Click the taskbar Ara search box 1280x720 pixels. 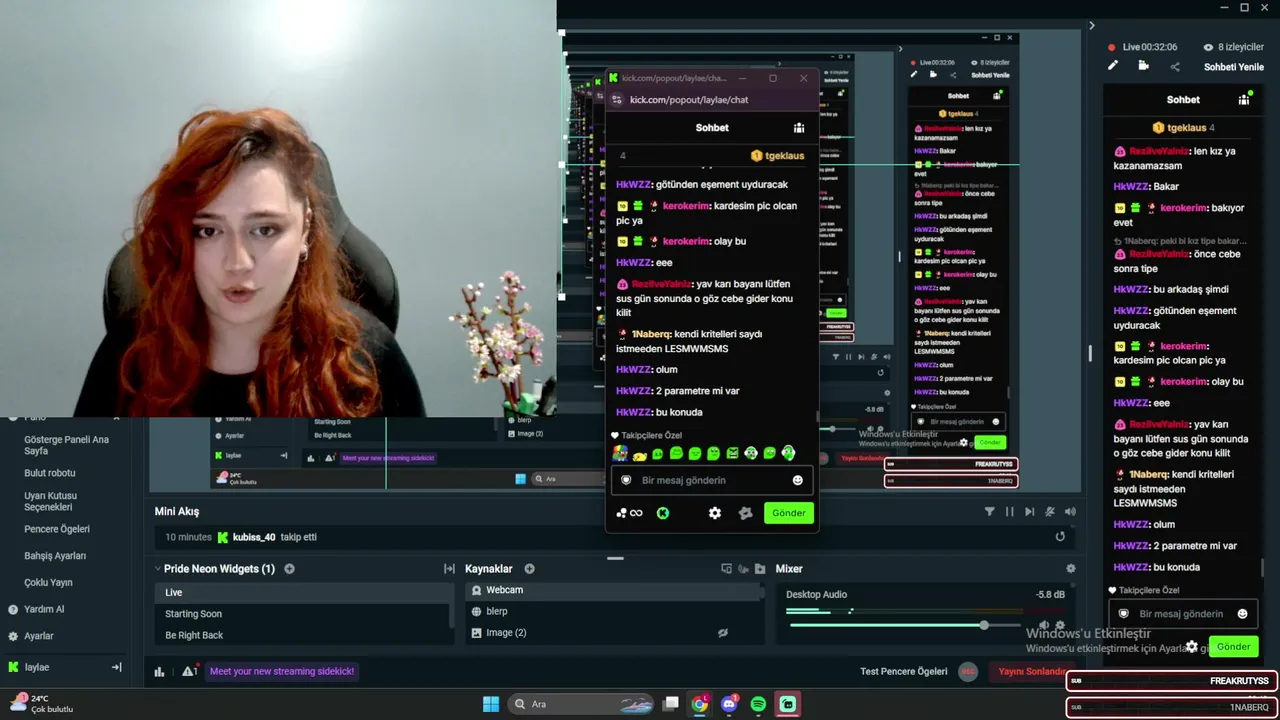[580, 704]
